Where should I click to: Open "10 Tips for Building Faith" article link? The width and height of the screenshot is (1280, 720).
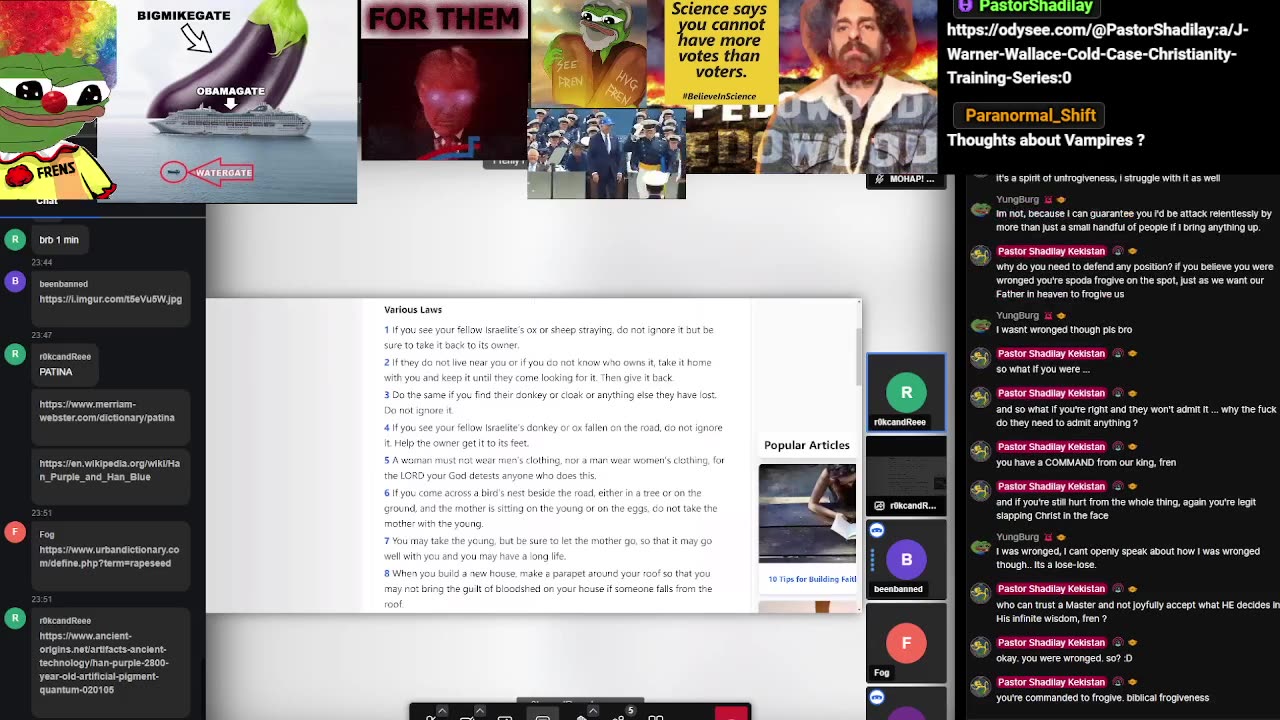pyautogui.click(x=812, y=579)
